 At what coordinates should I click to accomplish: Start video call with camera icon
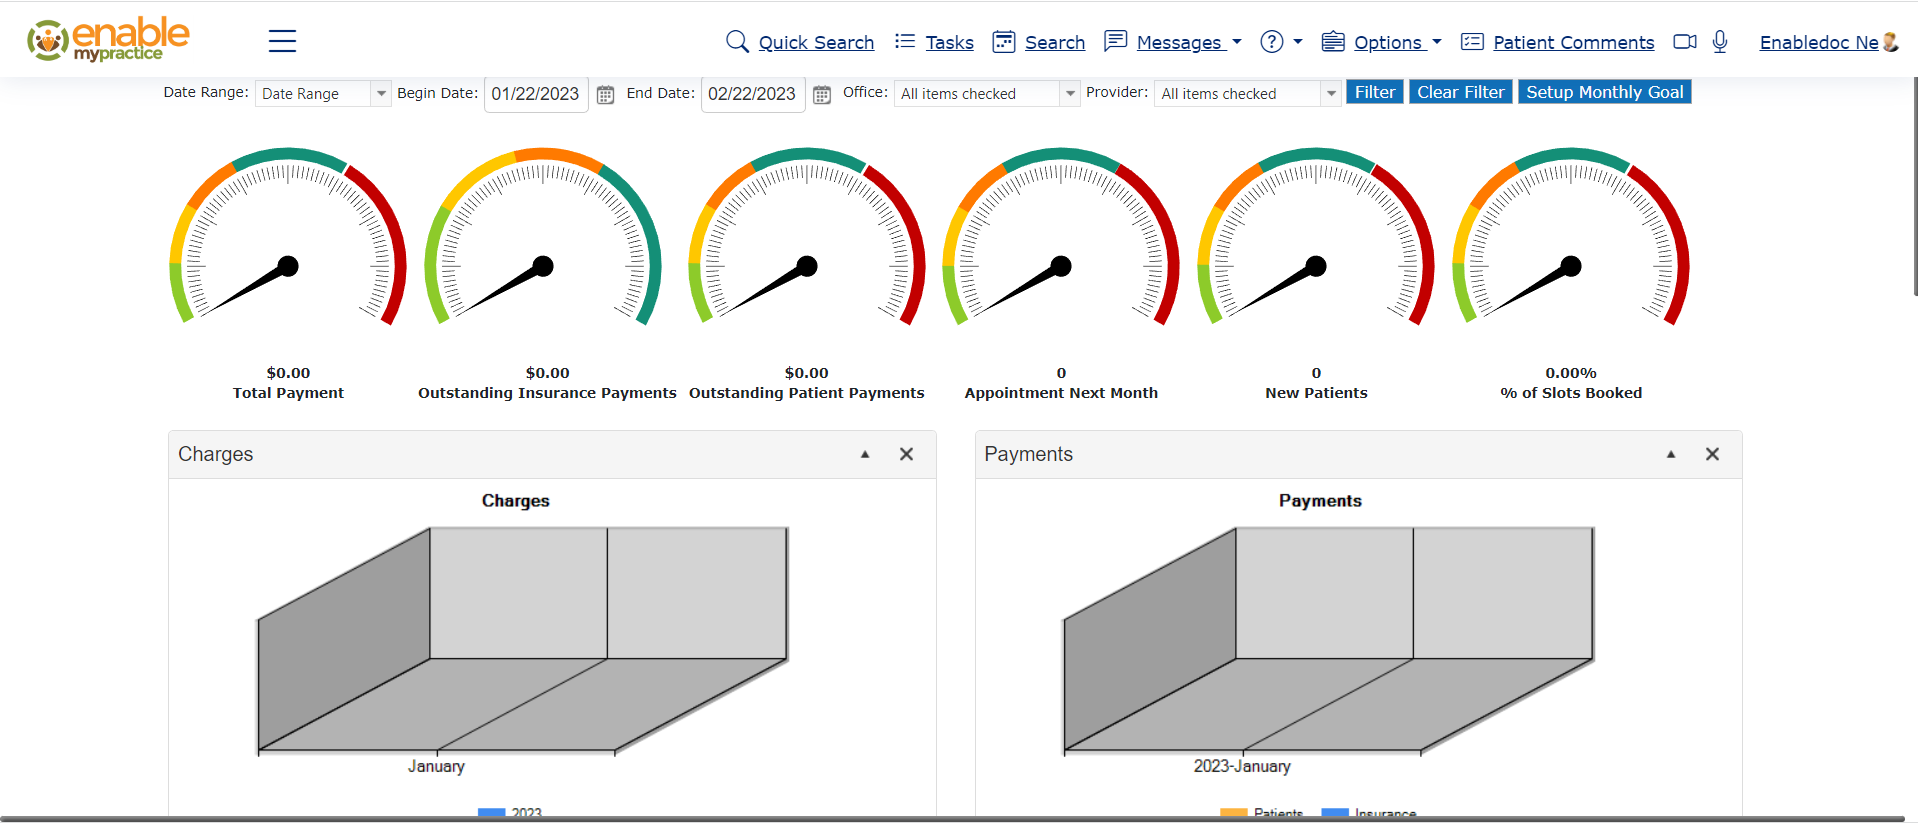tap(1685, 41)
